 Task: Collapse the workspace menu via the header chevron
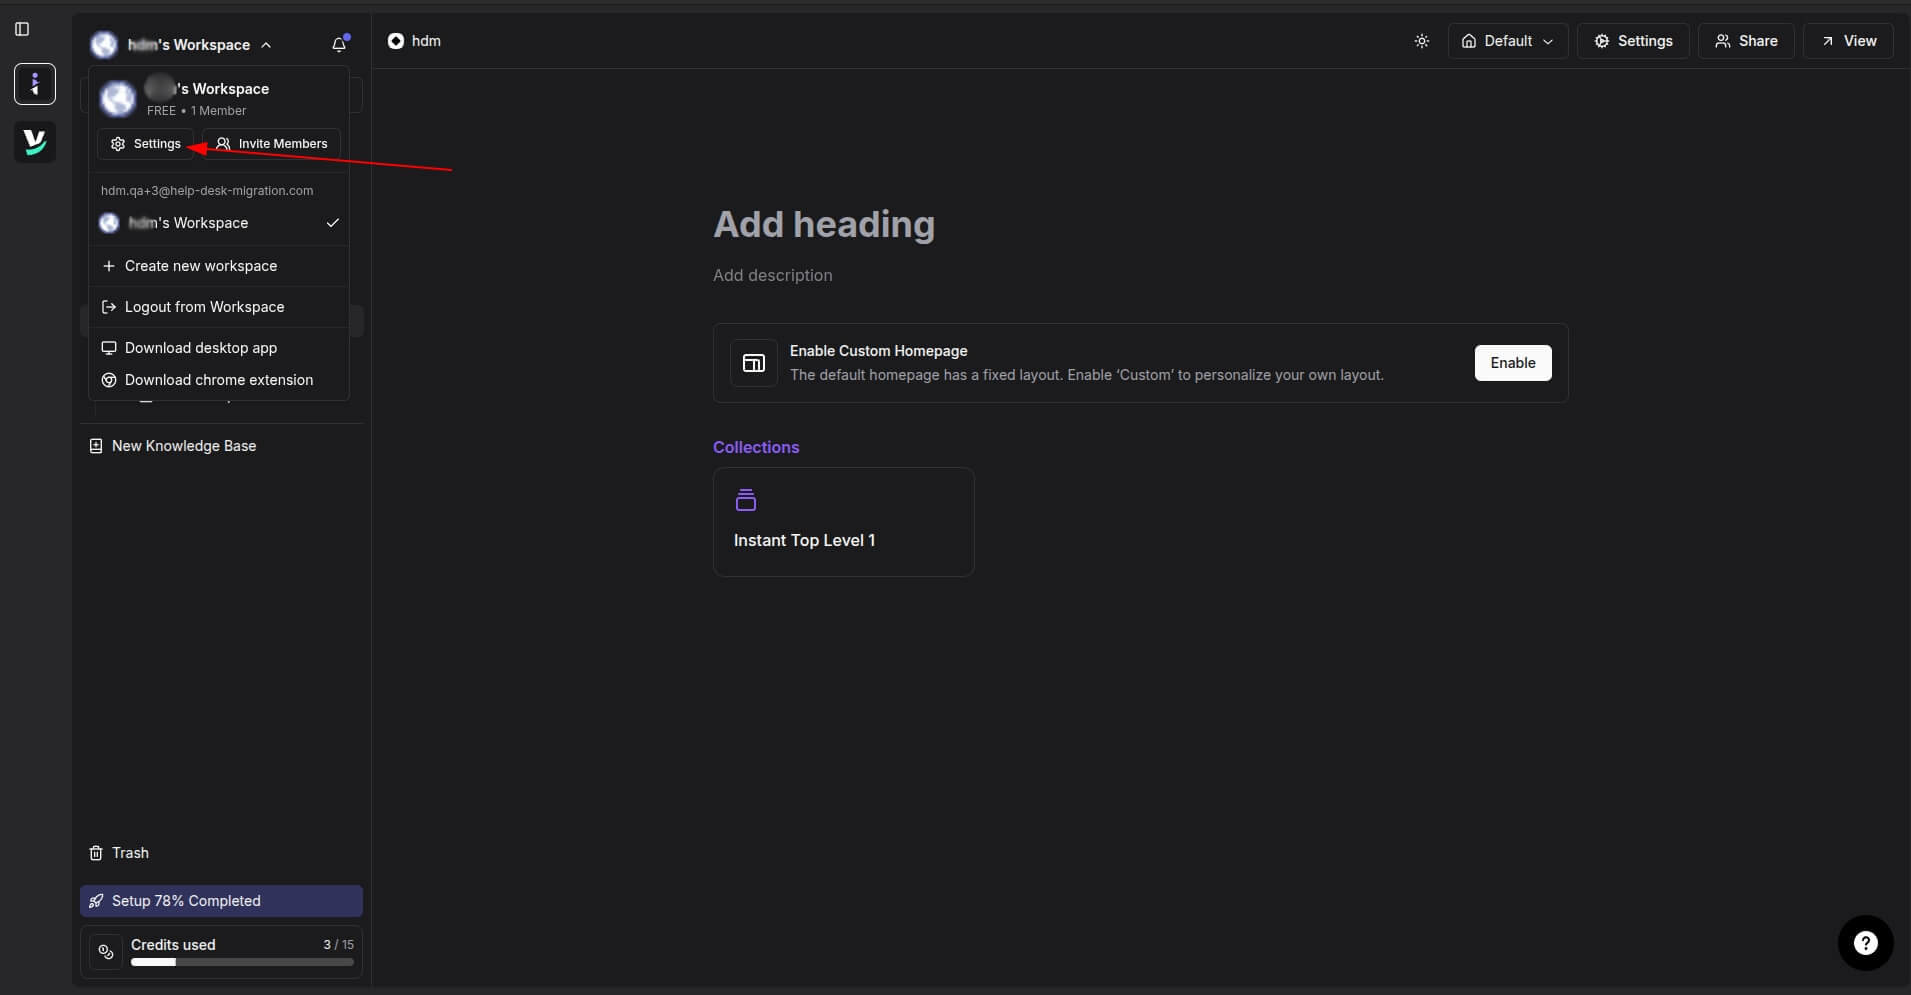coord(267,45)
